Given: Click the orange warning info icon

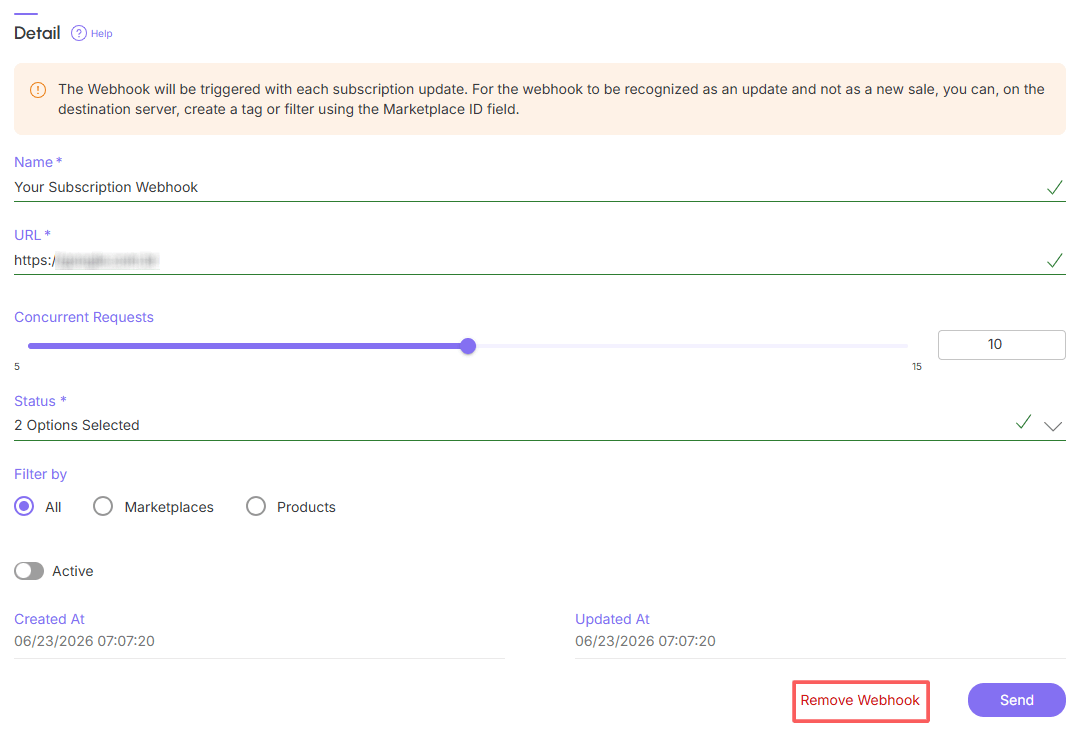Looking at the screenshot, I should pyautogui.click(x=38, y=90).
